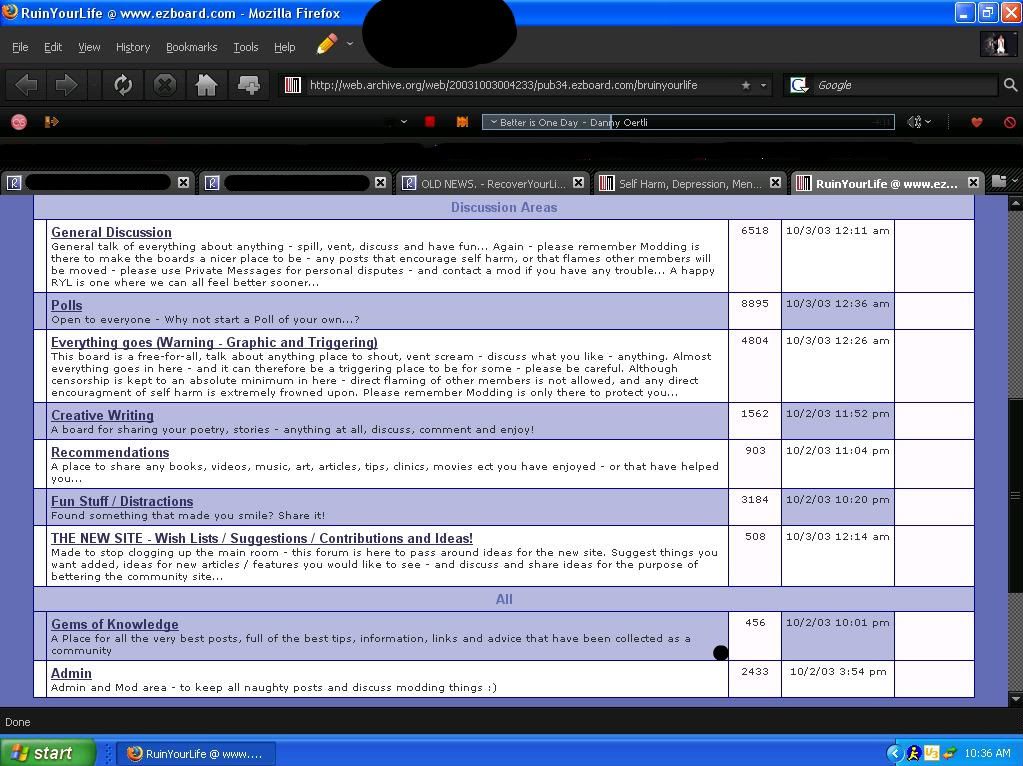Skip to next track on music toolbar

(462, 122)
